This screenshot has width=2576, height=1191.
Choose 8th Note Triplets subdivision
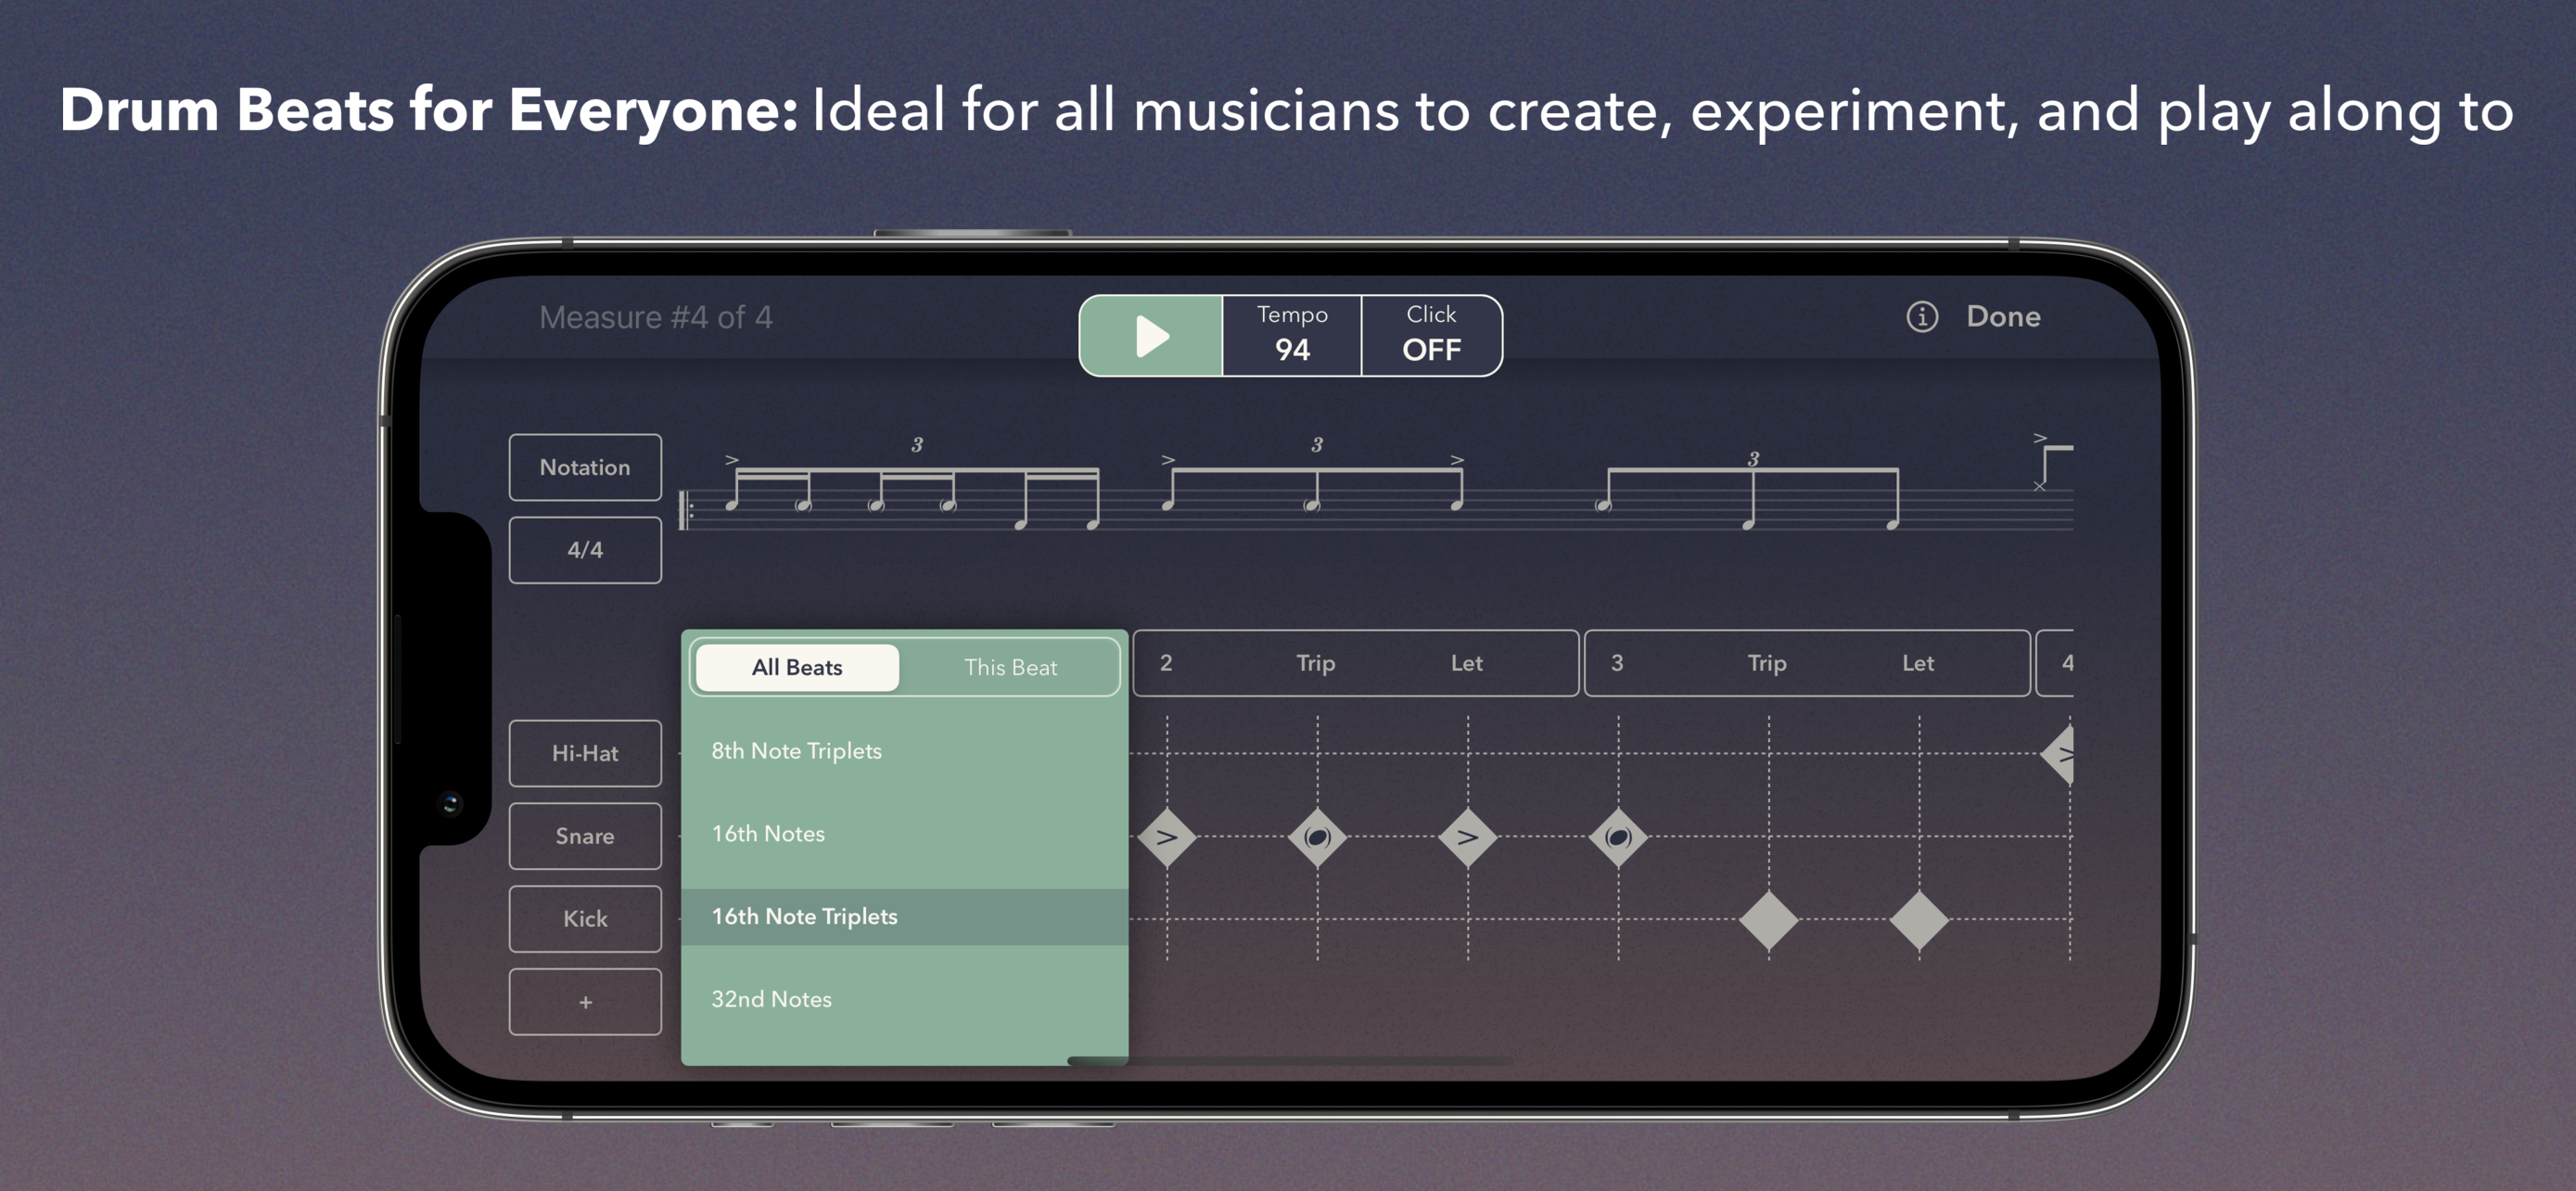(x=904, y=751)
